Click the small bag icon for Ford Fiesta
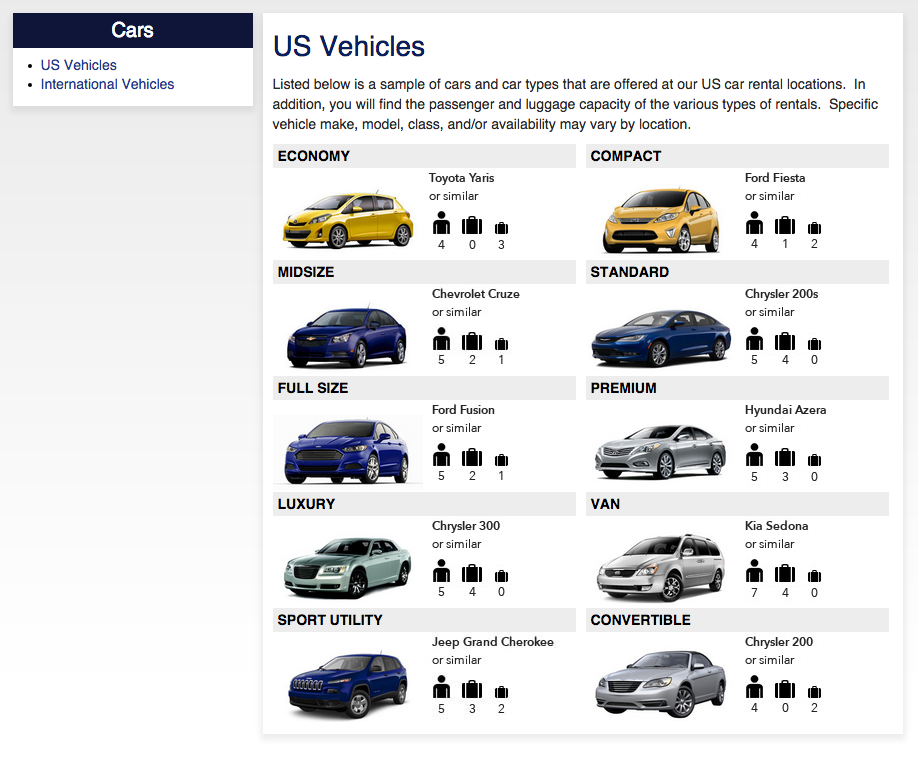Image resolution: width=918 pixels, height=761 pixels. (814, 228)
